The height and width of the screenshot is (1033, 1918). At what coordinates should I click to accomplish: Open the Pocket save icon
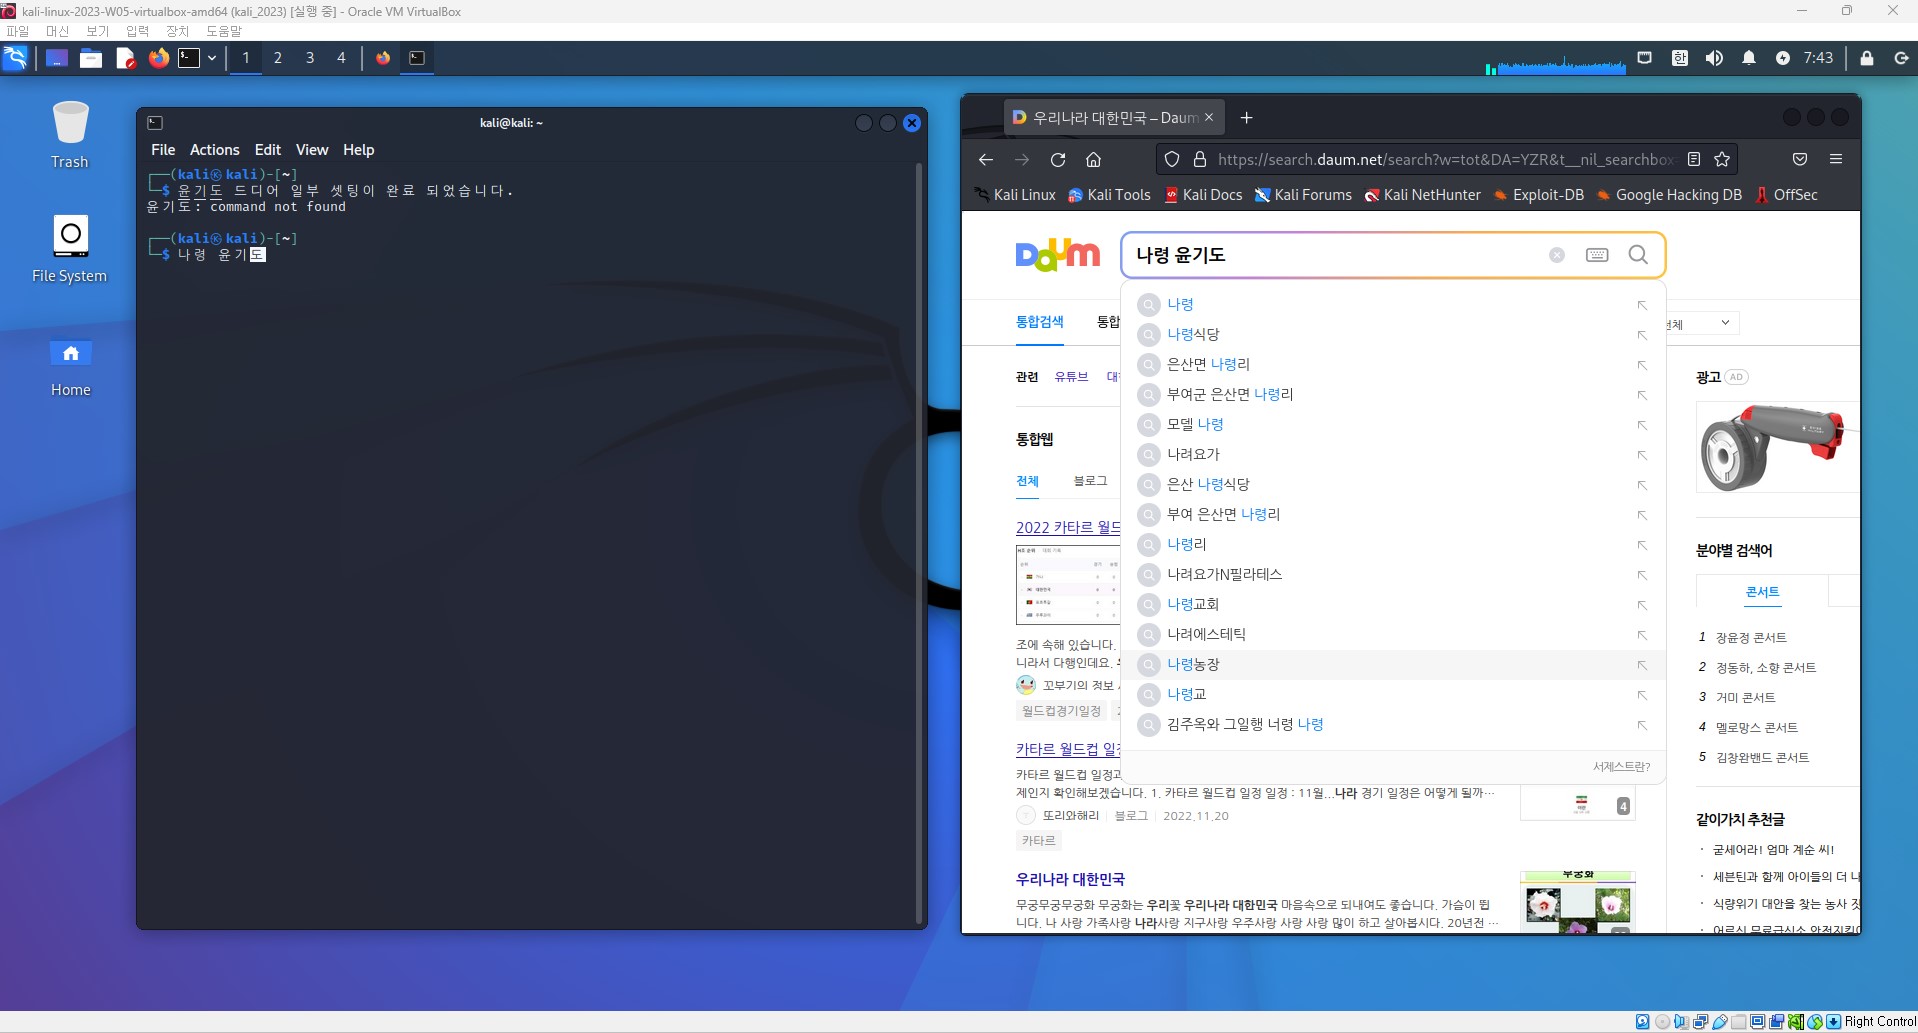point(1800,159)
